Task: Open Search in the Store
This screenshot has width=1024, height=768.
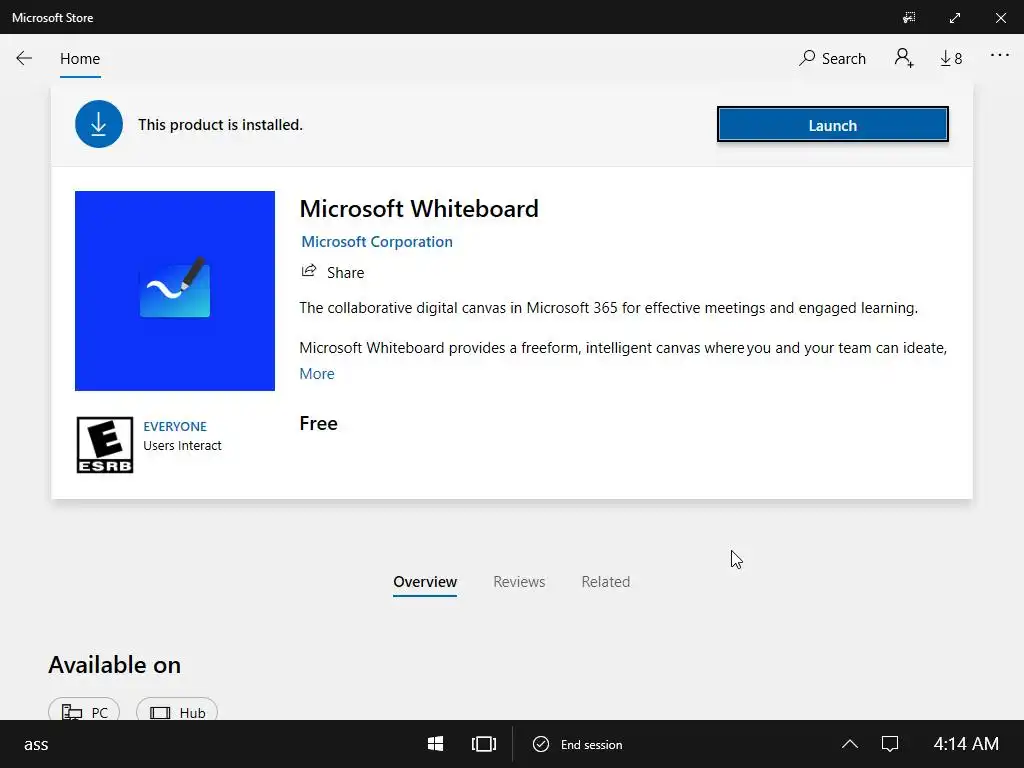Action: click(832, 58)
